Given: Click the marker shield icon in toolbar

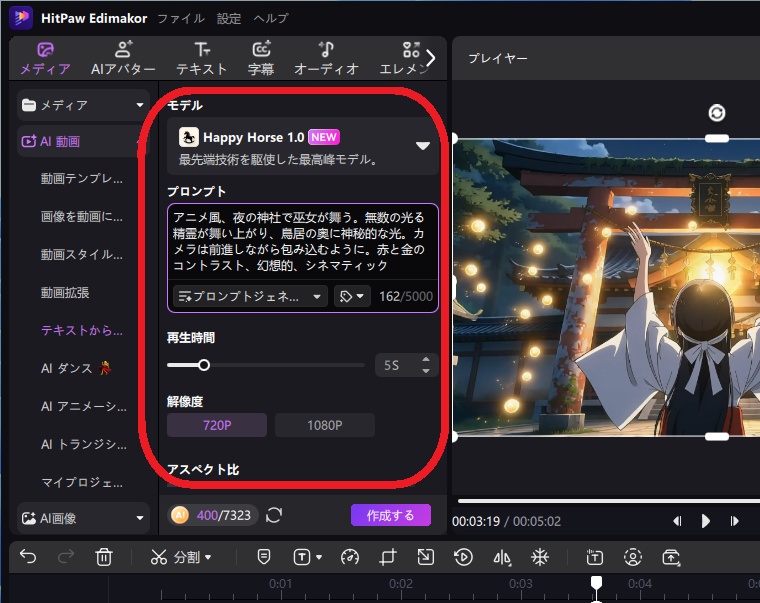Looking at the screenshot, I should (x=264, y=556).
